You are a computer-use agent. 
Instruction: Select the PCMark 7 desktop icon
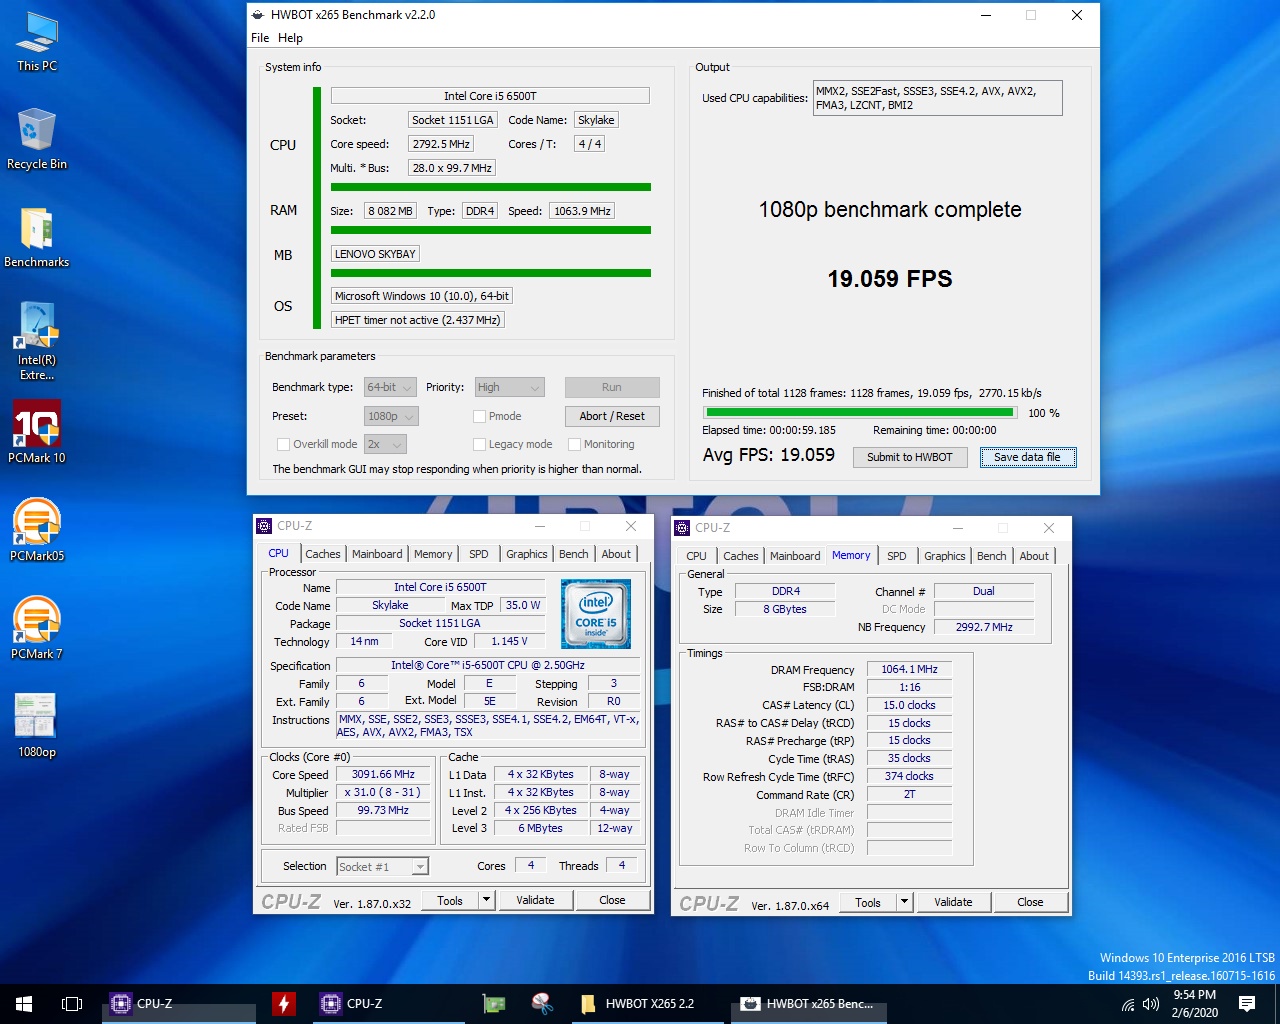(x=37, y=628)
